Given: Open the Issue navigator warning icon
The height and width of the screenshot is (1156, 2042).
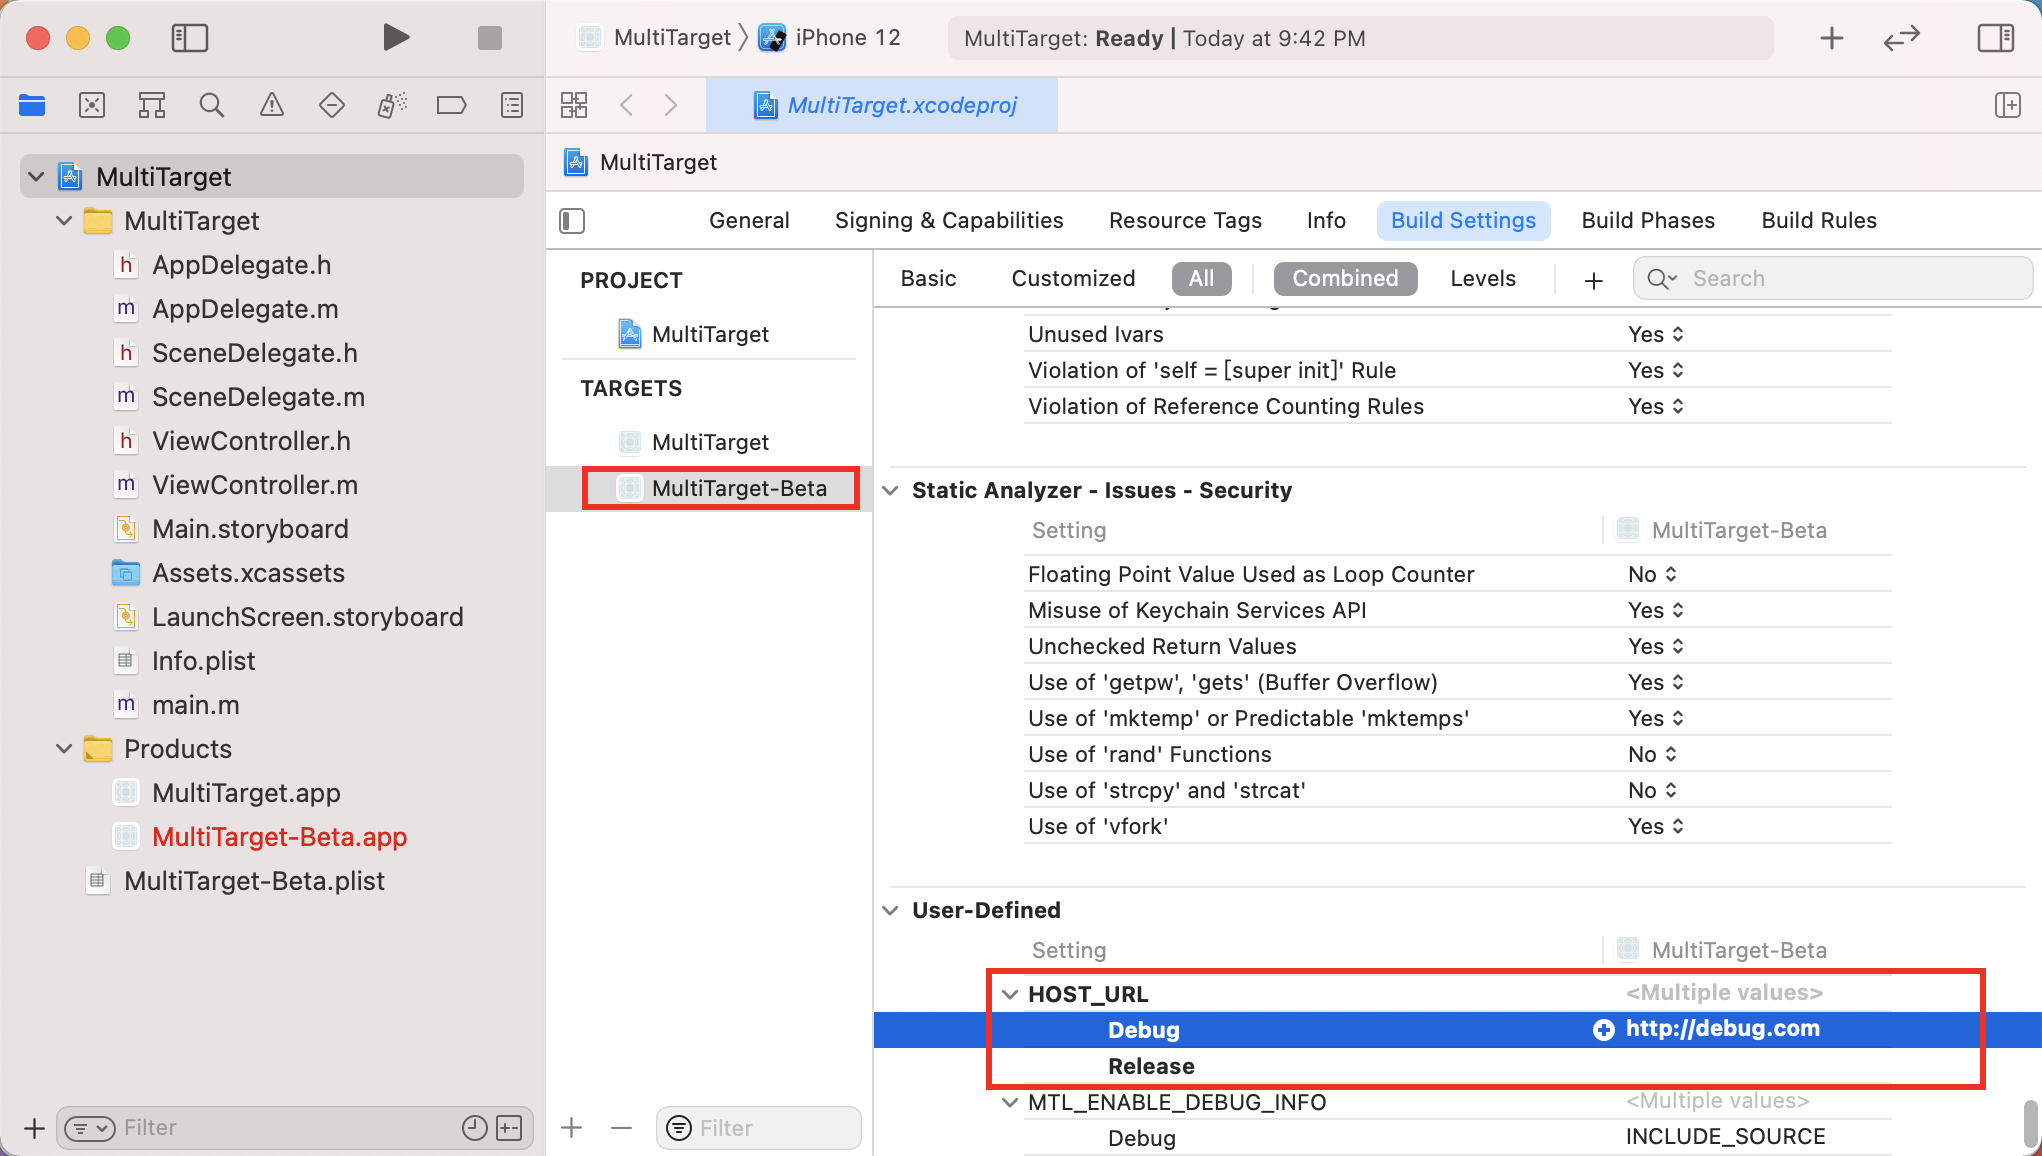Looking at the screenshot, I should pos(271,105).
